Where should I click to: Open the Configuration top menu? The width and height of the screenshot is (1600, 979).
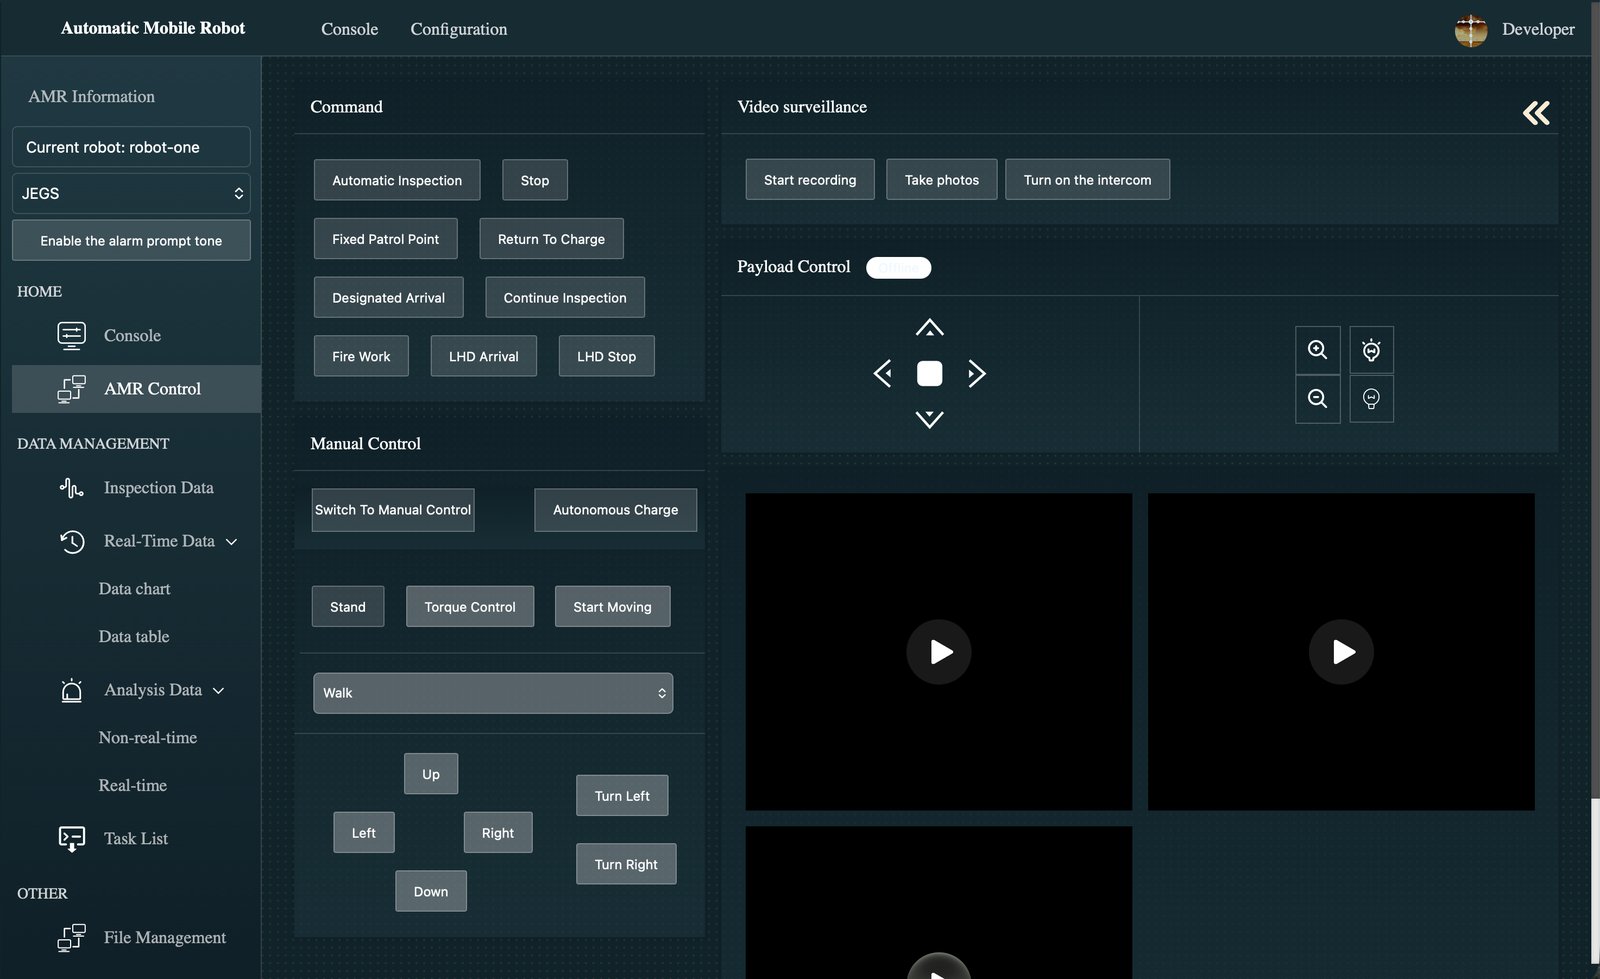point(458,29)
